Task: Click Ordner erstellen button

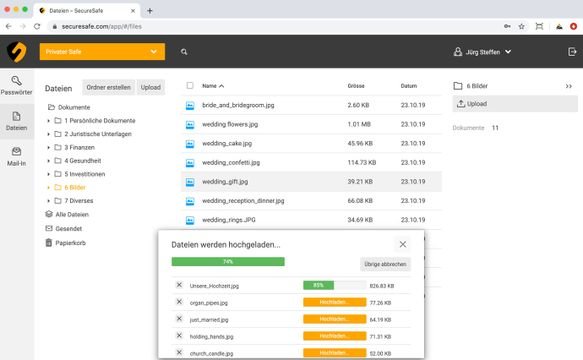Action: [x=109, y=87]
